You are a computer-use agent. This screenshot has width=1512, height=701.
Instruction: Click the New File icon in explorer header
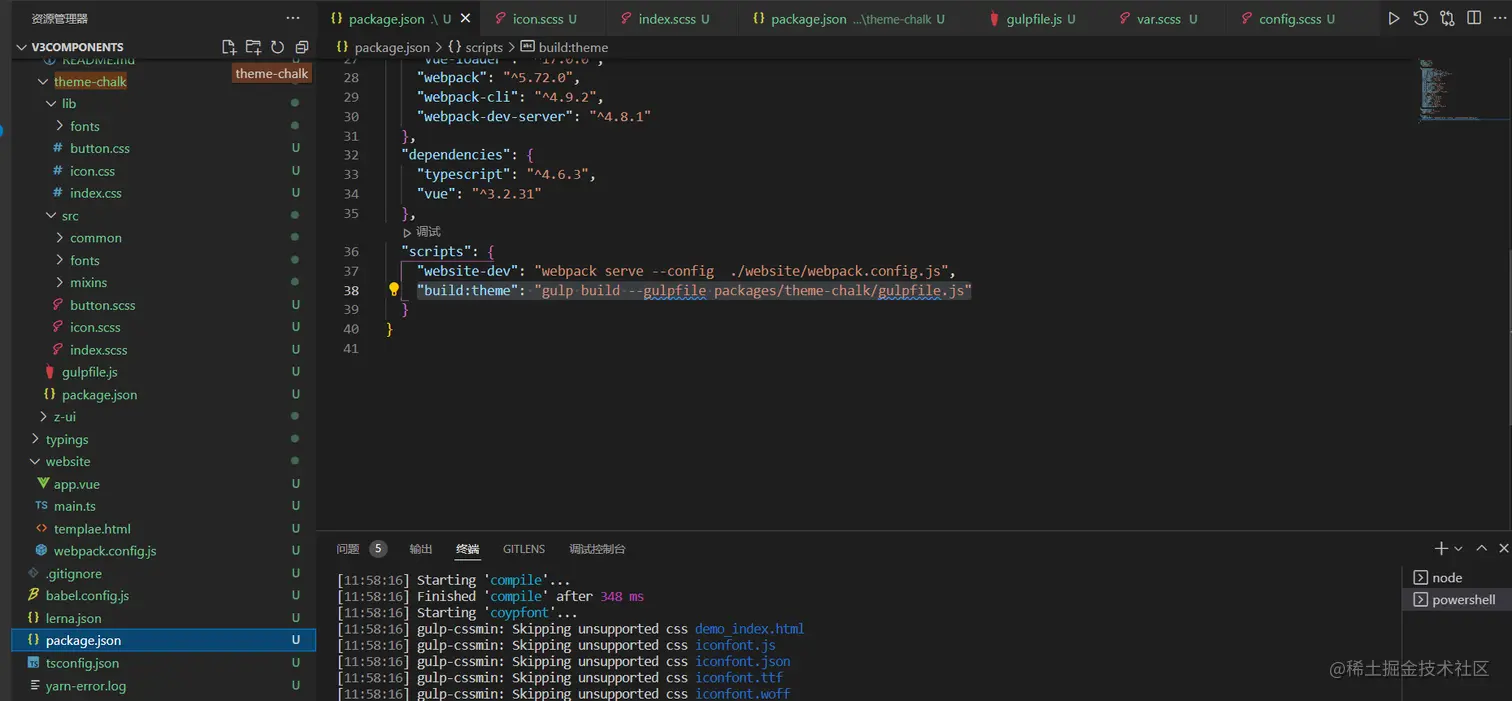[229, 47]
